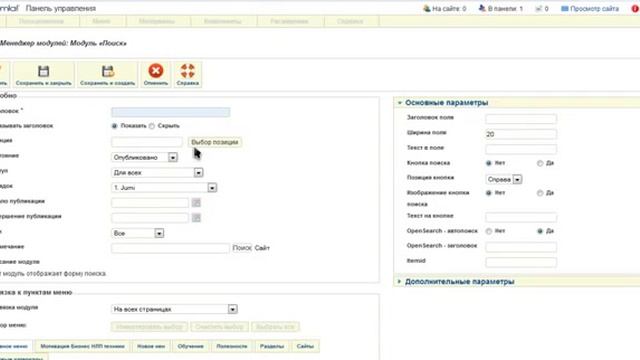Switch to the Обучение menu tab
640x360 pixels.
coord(191,346)
